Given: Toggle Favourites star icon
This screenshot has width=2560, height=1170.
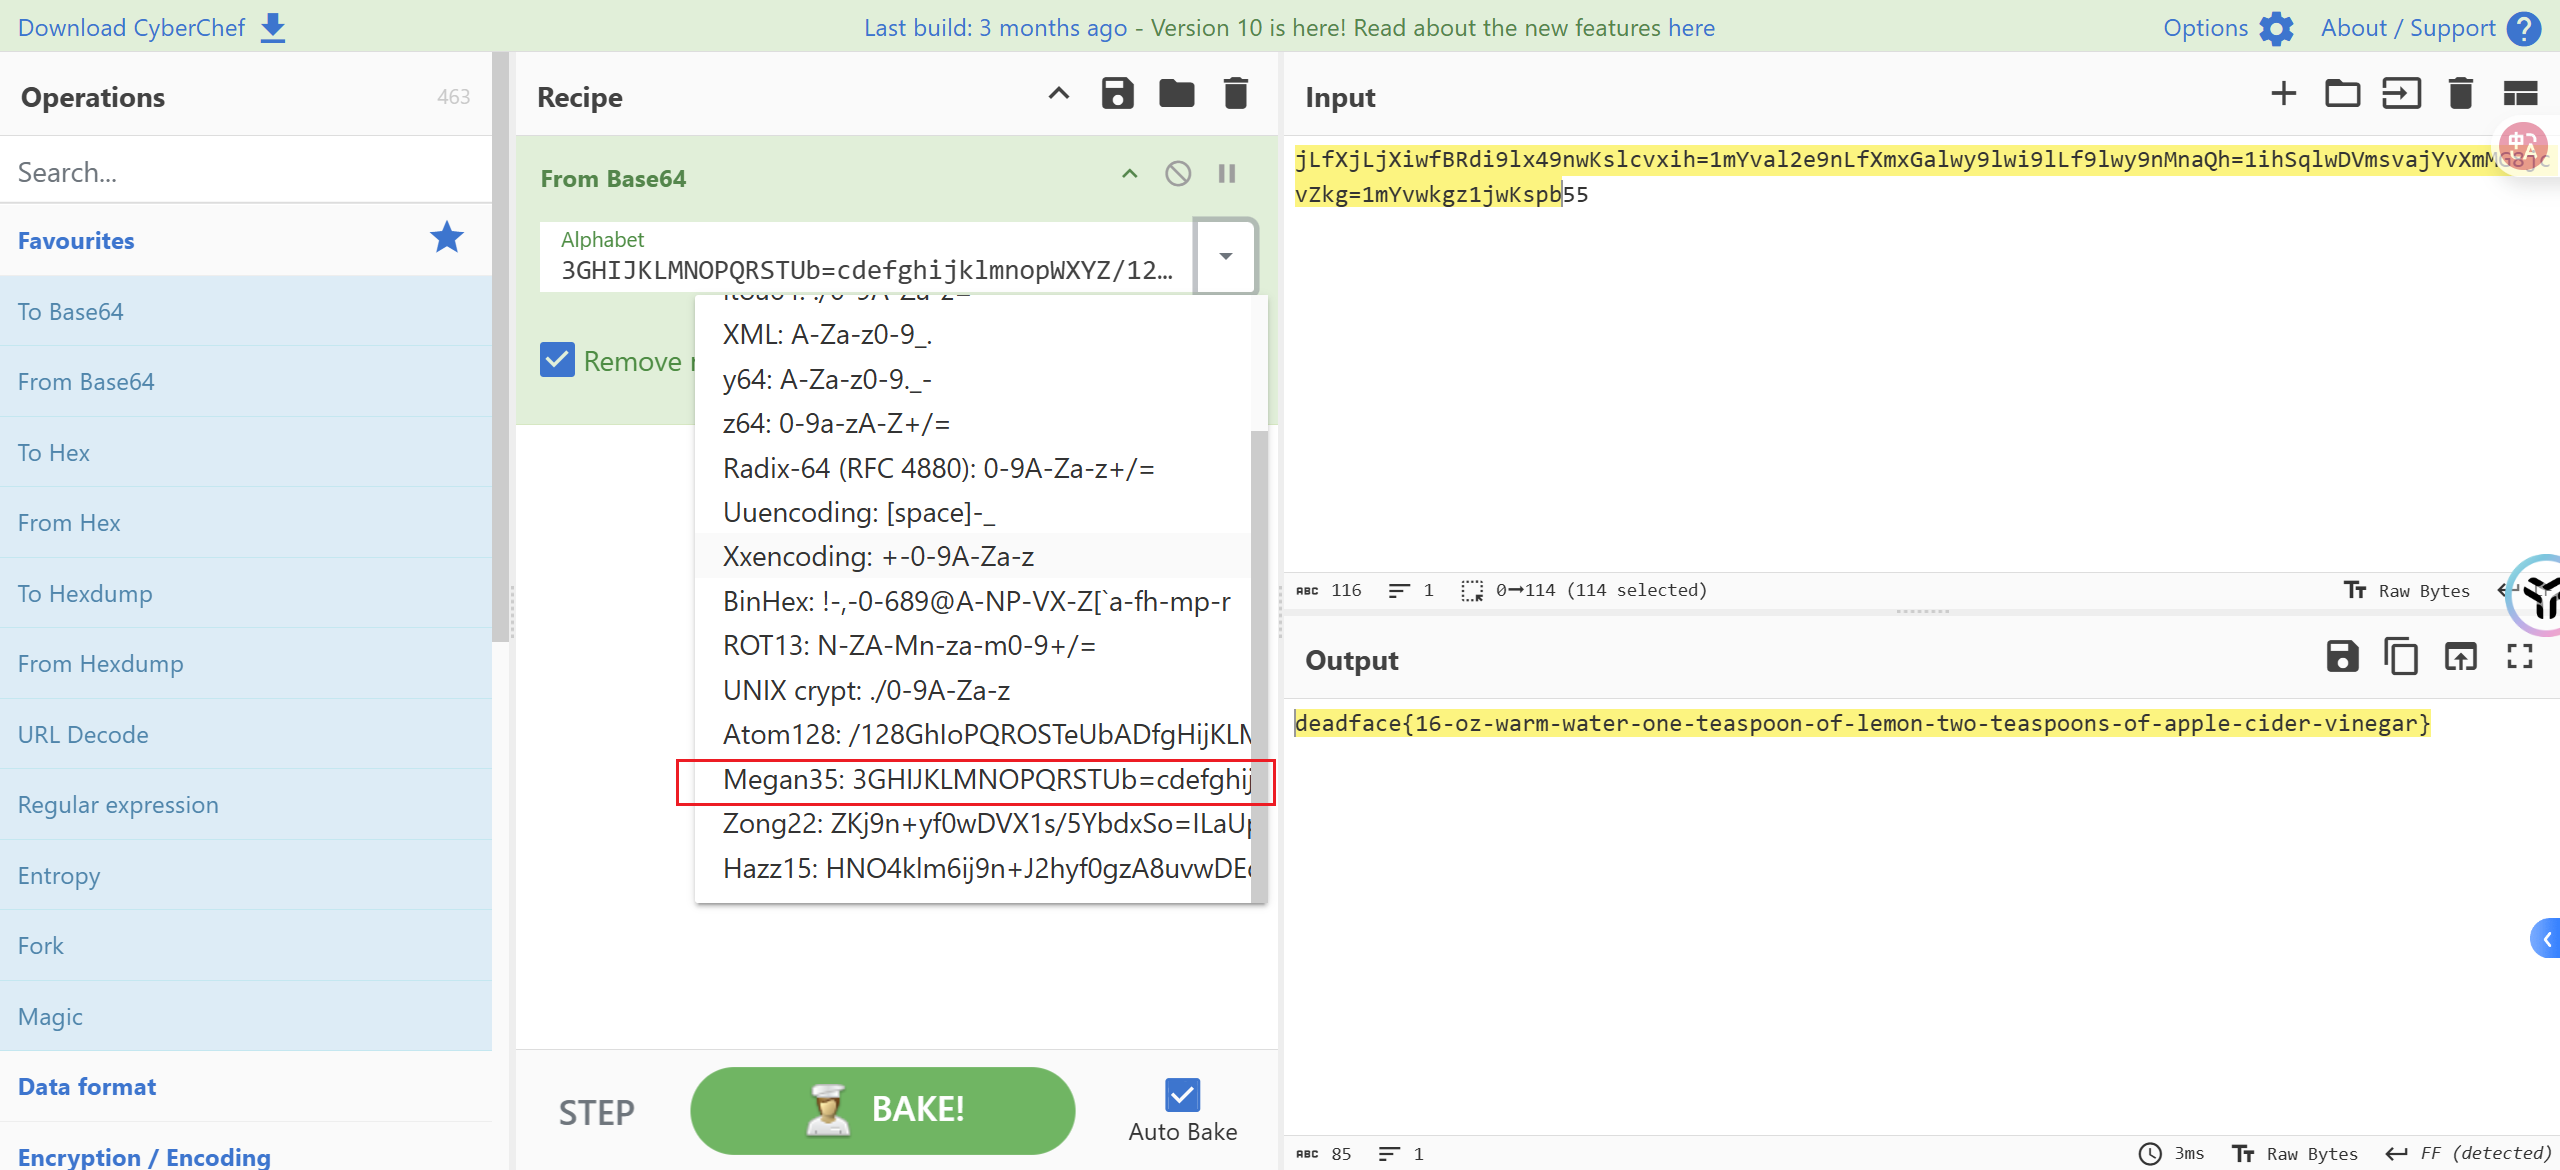Looking at the screenshot, I should [x=446, y=238].
